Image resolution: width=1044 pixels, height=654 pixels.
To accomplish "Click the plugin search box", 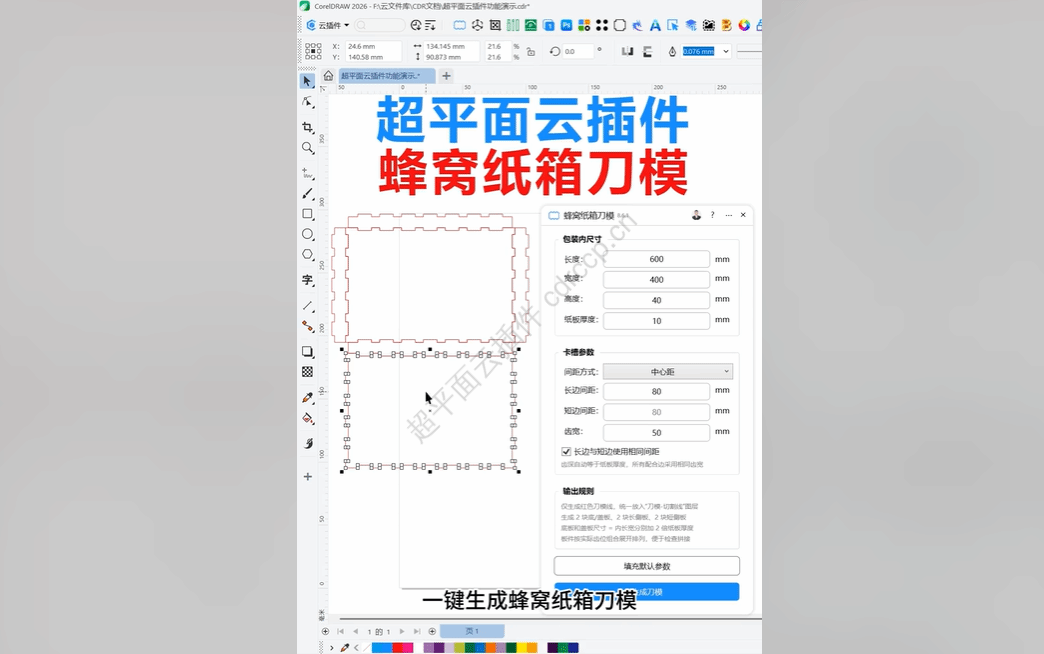I will [x=380, y=25].
